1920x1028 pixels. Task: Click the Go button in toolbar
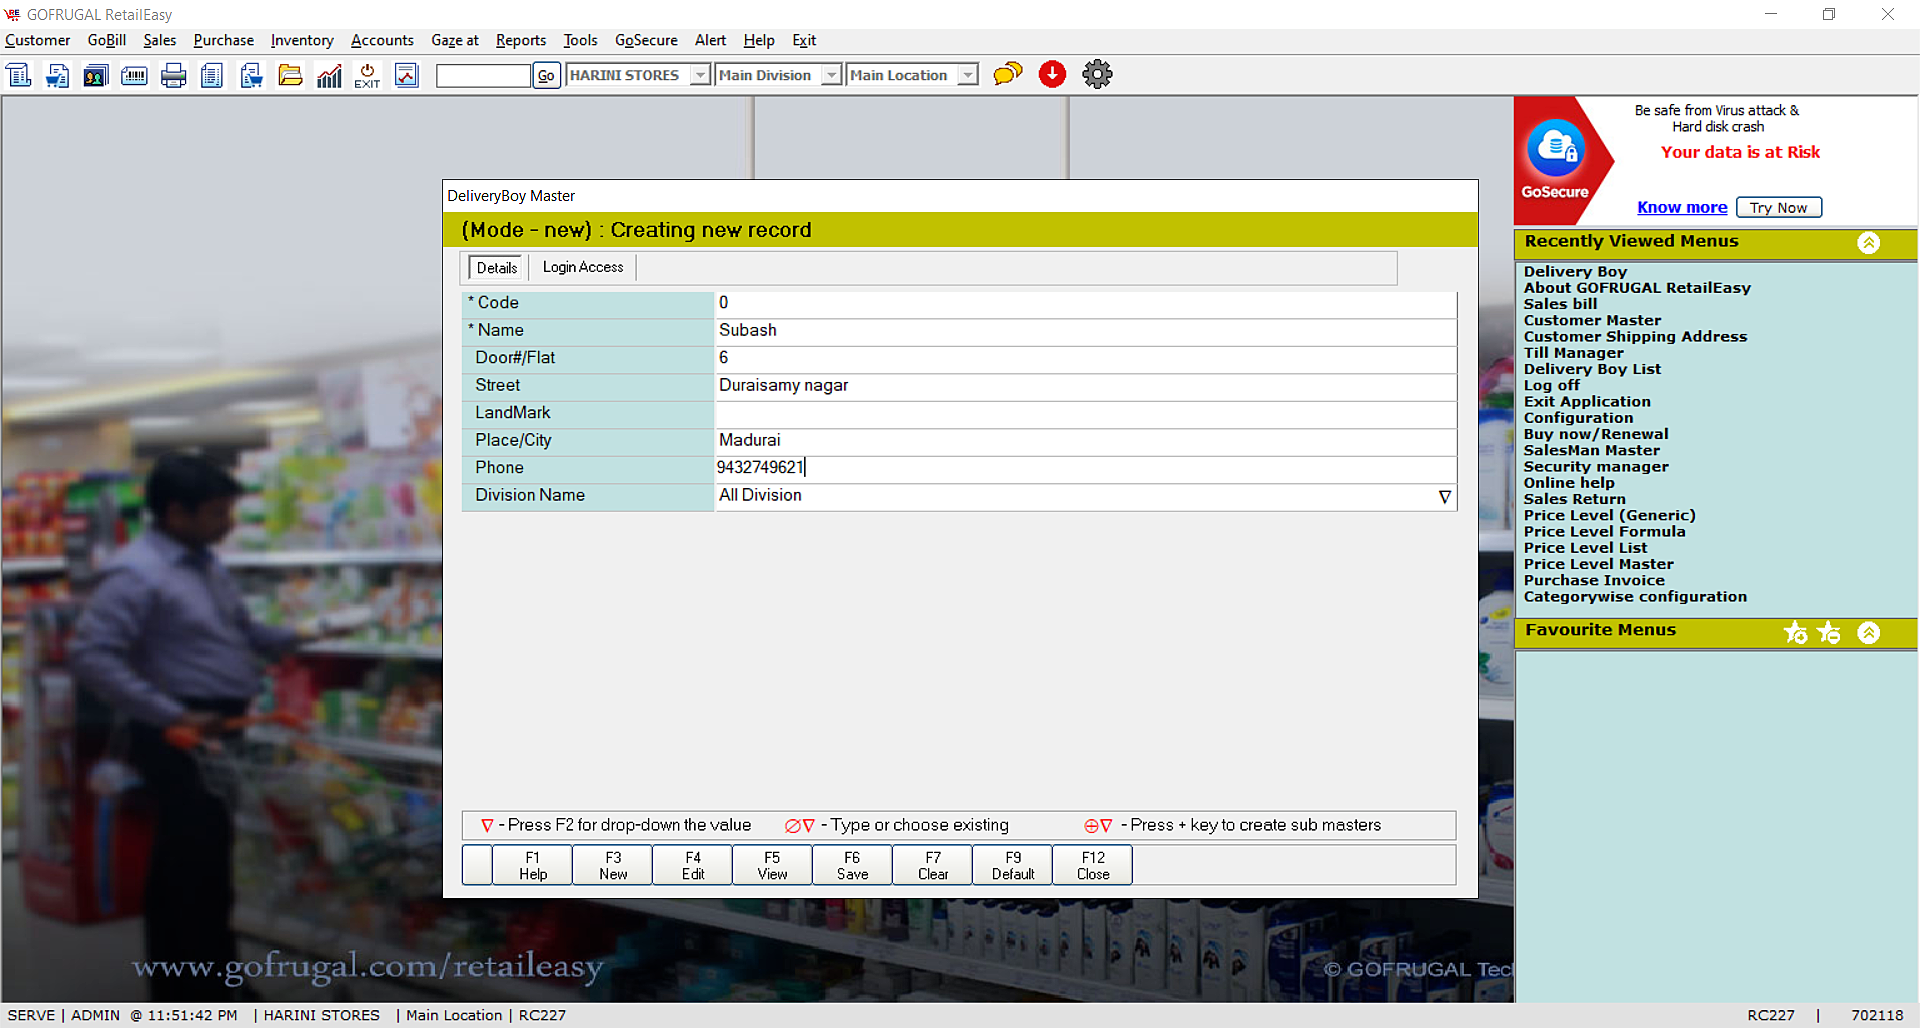546,75
